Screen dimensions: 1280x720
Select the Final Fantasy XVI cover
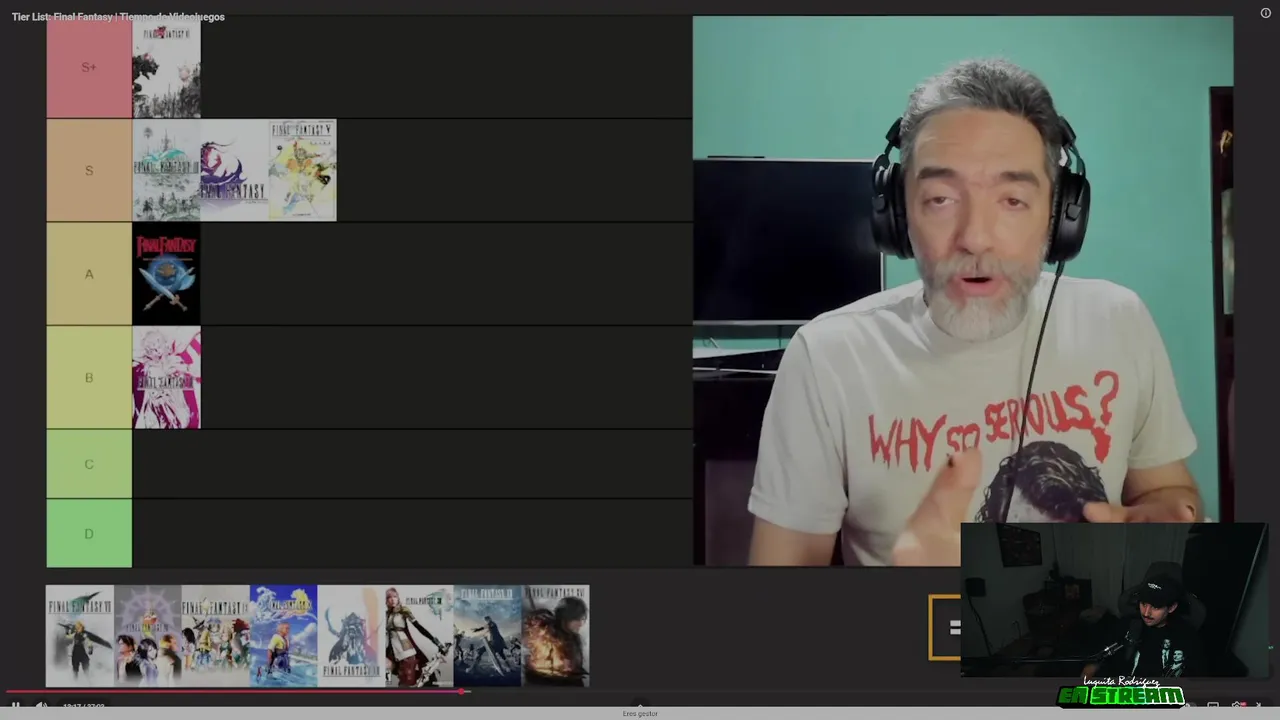(556, 636)
